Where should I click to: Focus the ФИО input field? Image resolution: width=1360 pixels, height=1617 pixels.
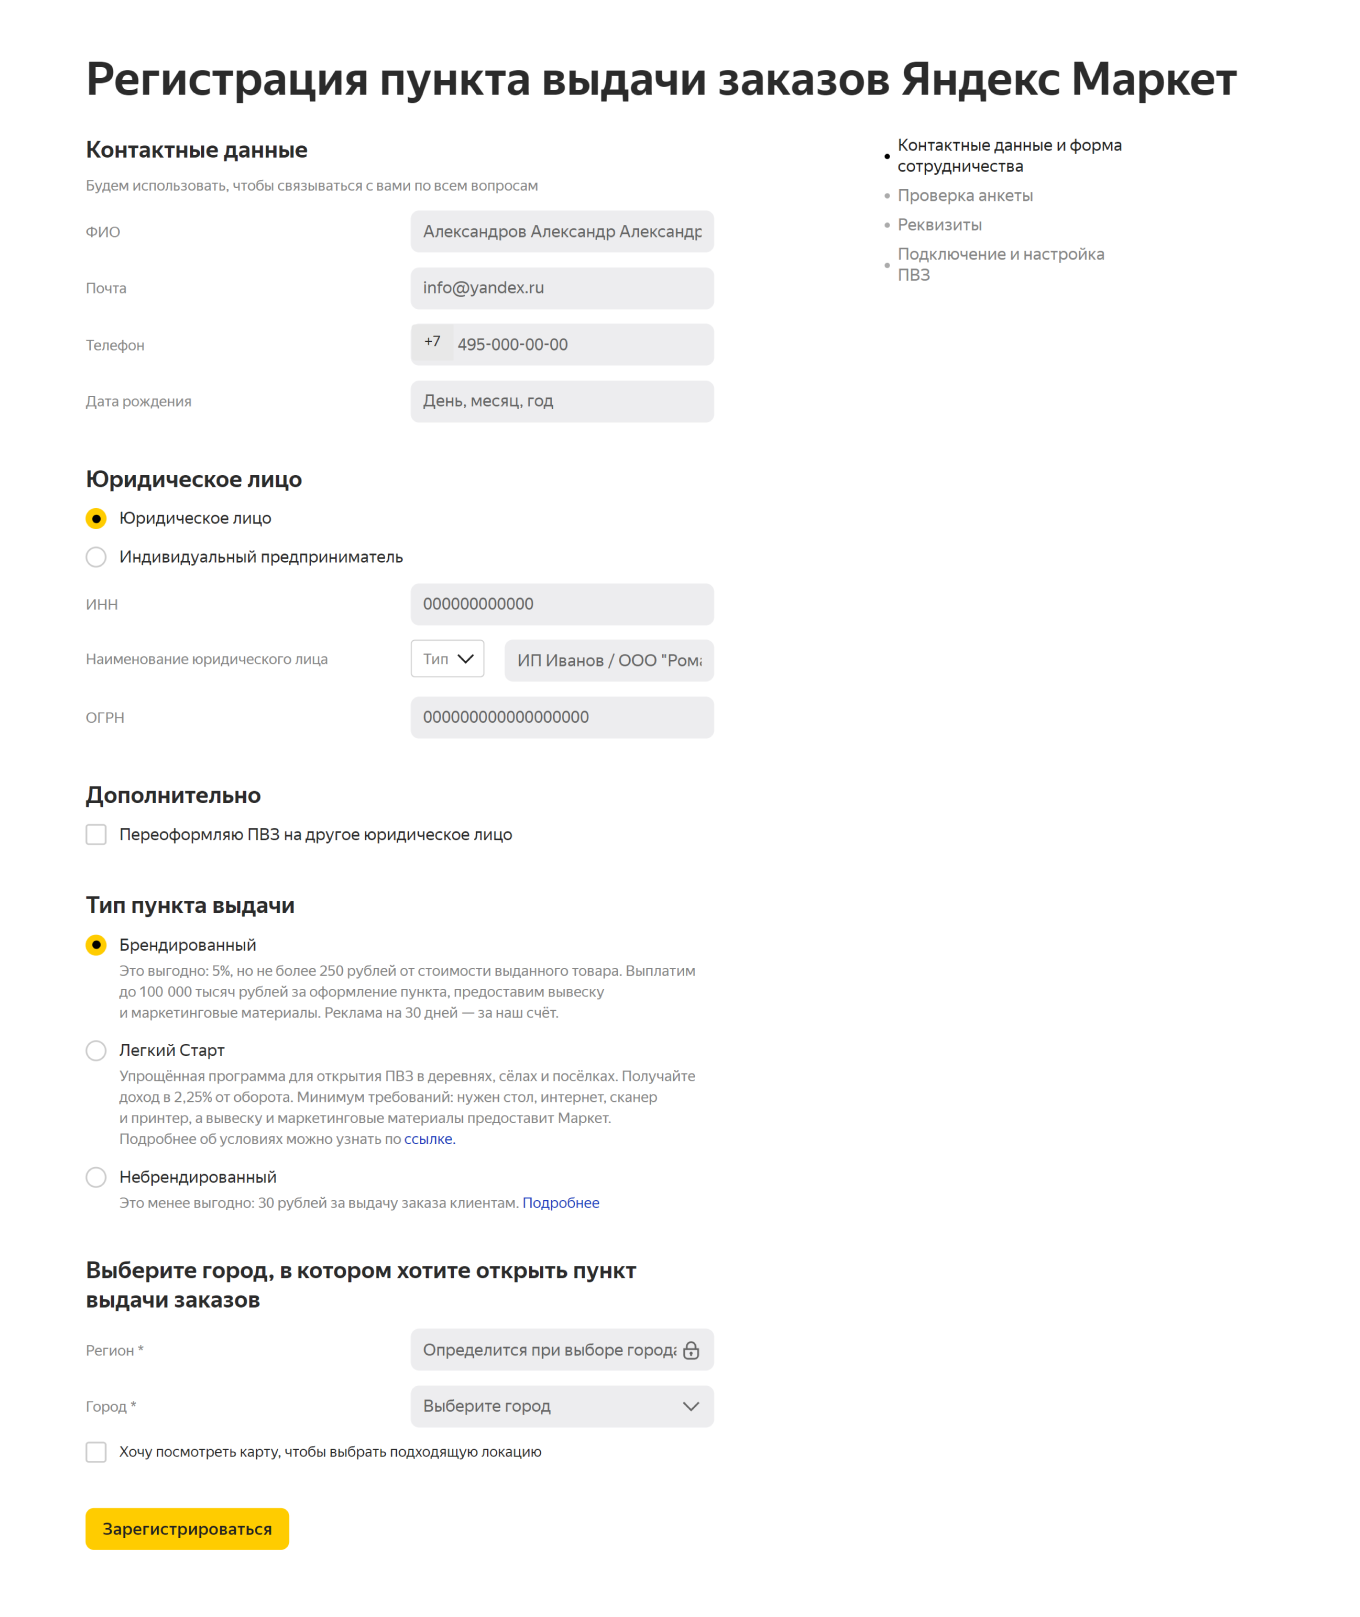click(561, 232)
